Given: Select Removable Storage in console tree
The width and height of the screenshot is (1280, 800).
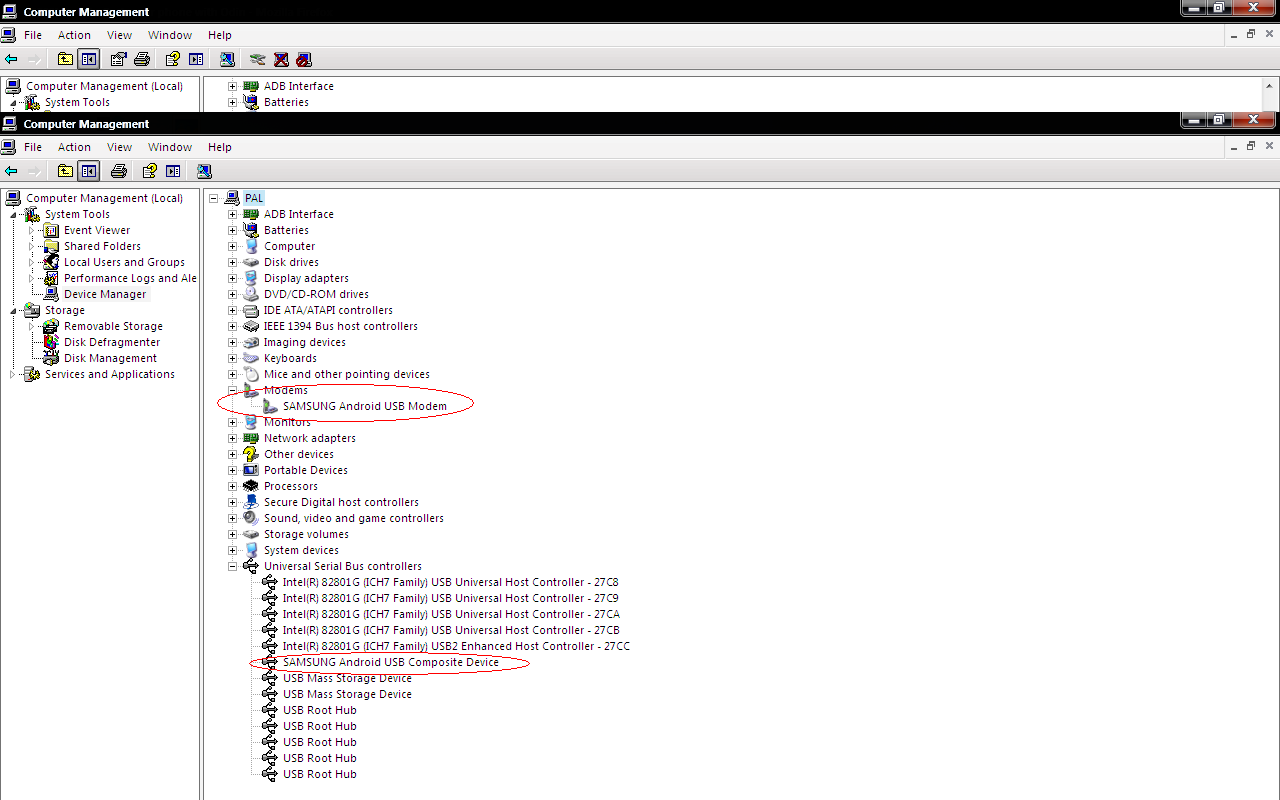Looking at the screenshot, I should point(113,326).
